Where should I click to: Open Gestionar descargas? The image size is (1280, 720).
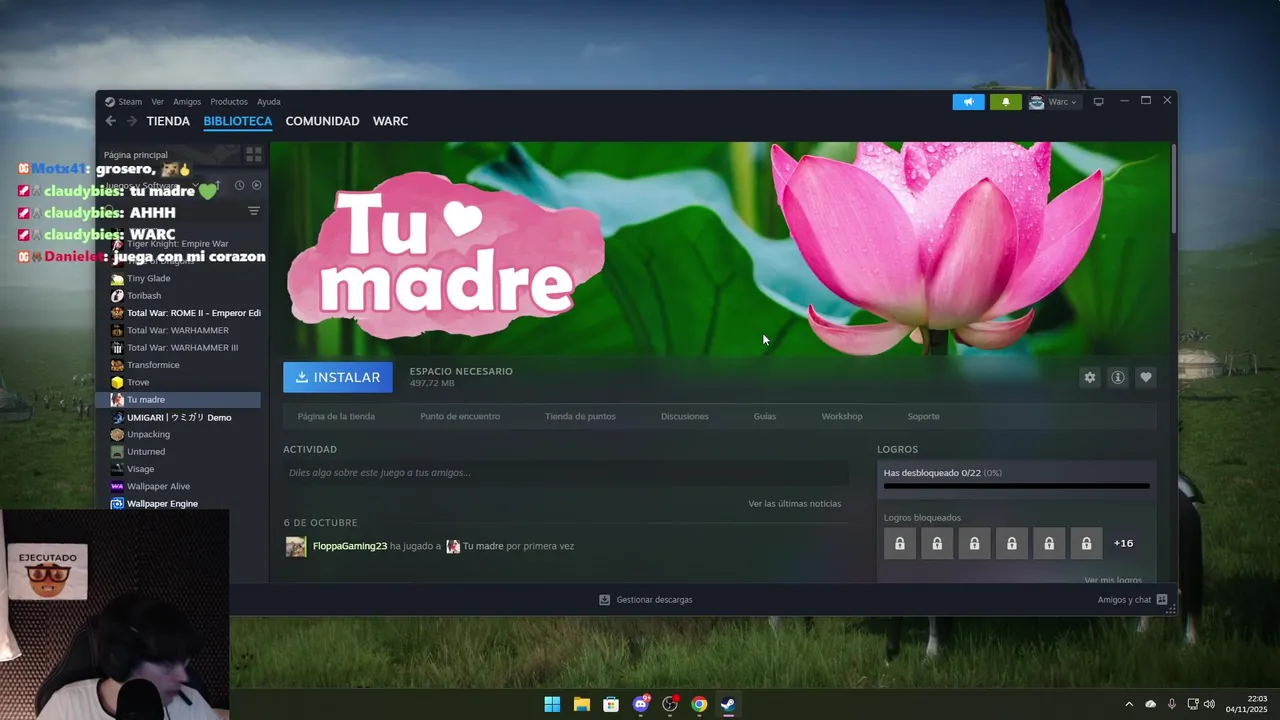click(x=645, y=600)
